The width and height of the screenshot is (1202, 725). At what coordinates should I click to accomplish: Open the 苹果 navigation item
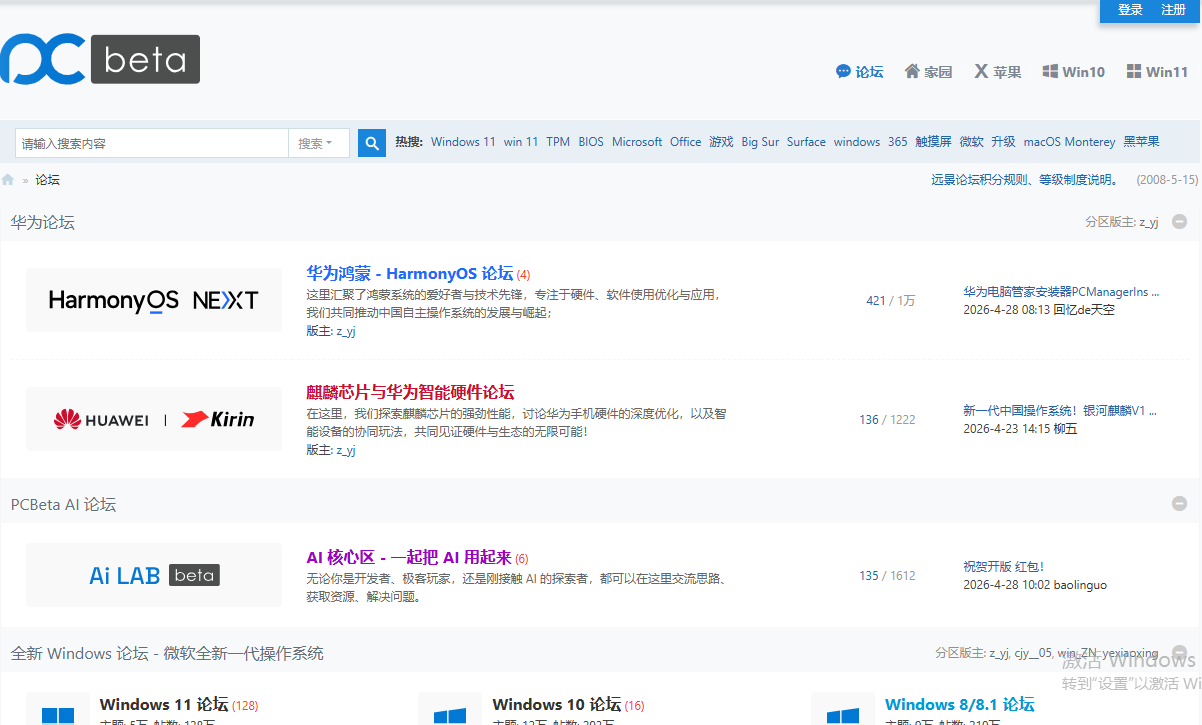point(998,72)
